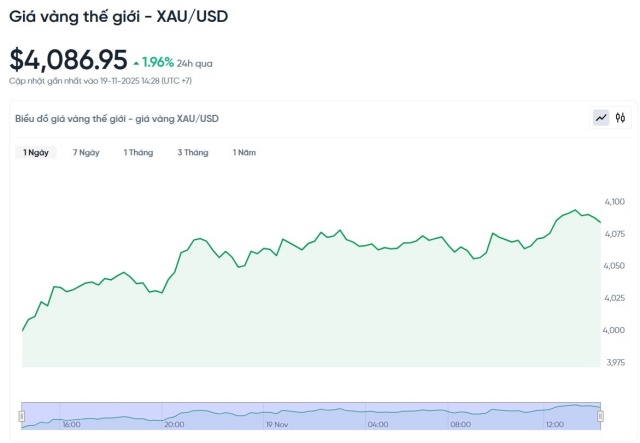640x443 pixels.
Task: Switch to the candlestick chart view
Action: (621, 118)
